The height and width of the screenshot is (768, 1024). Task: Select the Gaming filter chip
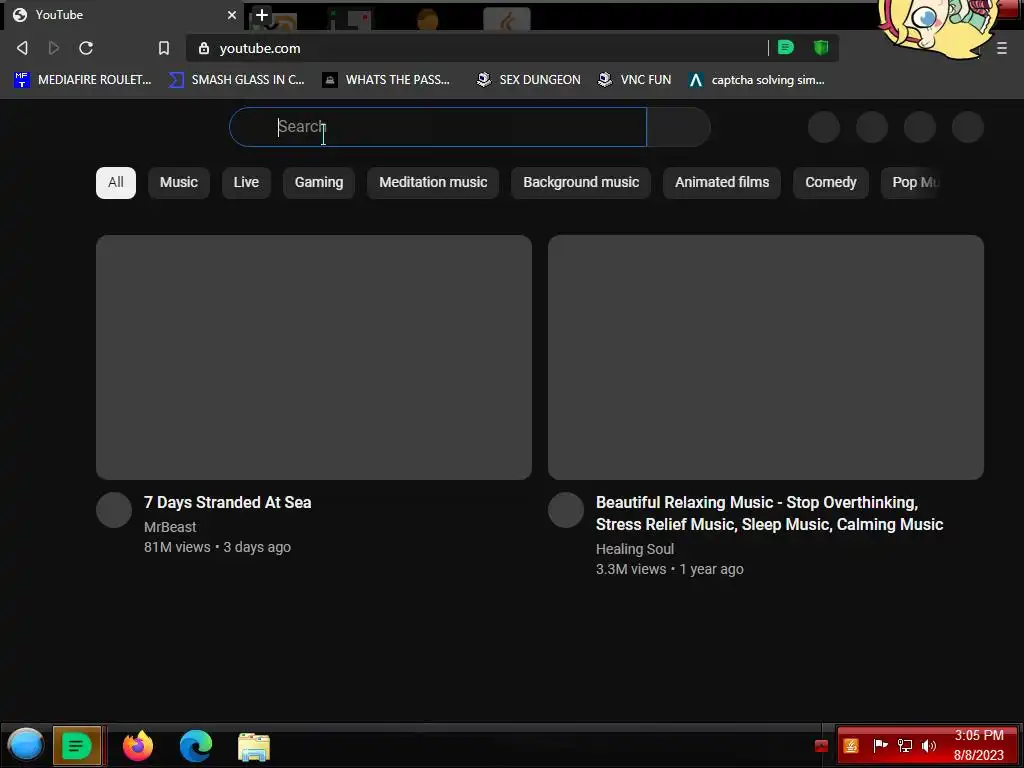[x=319, y=182]
